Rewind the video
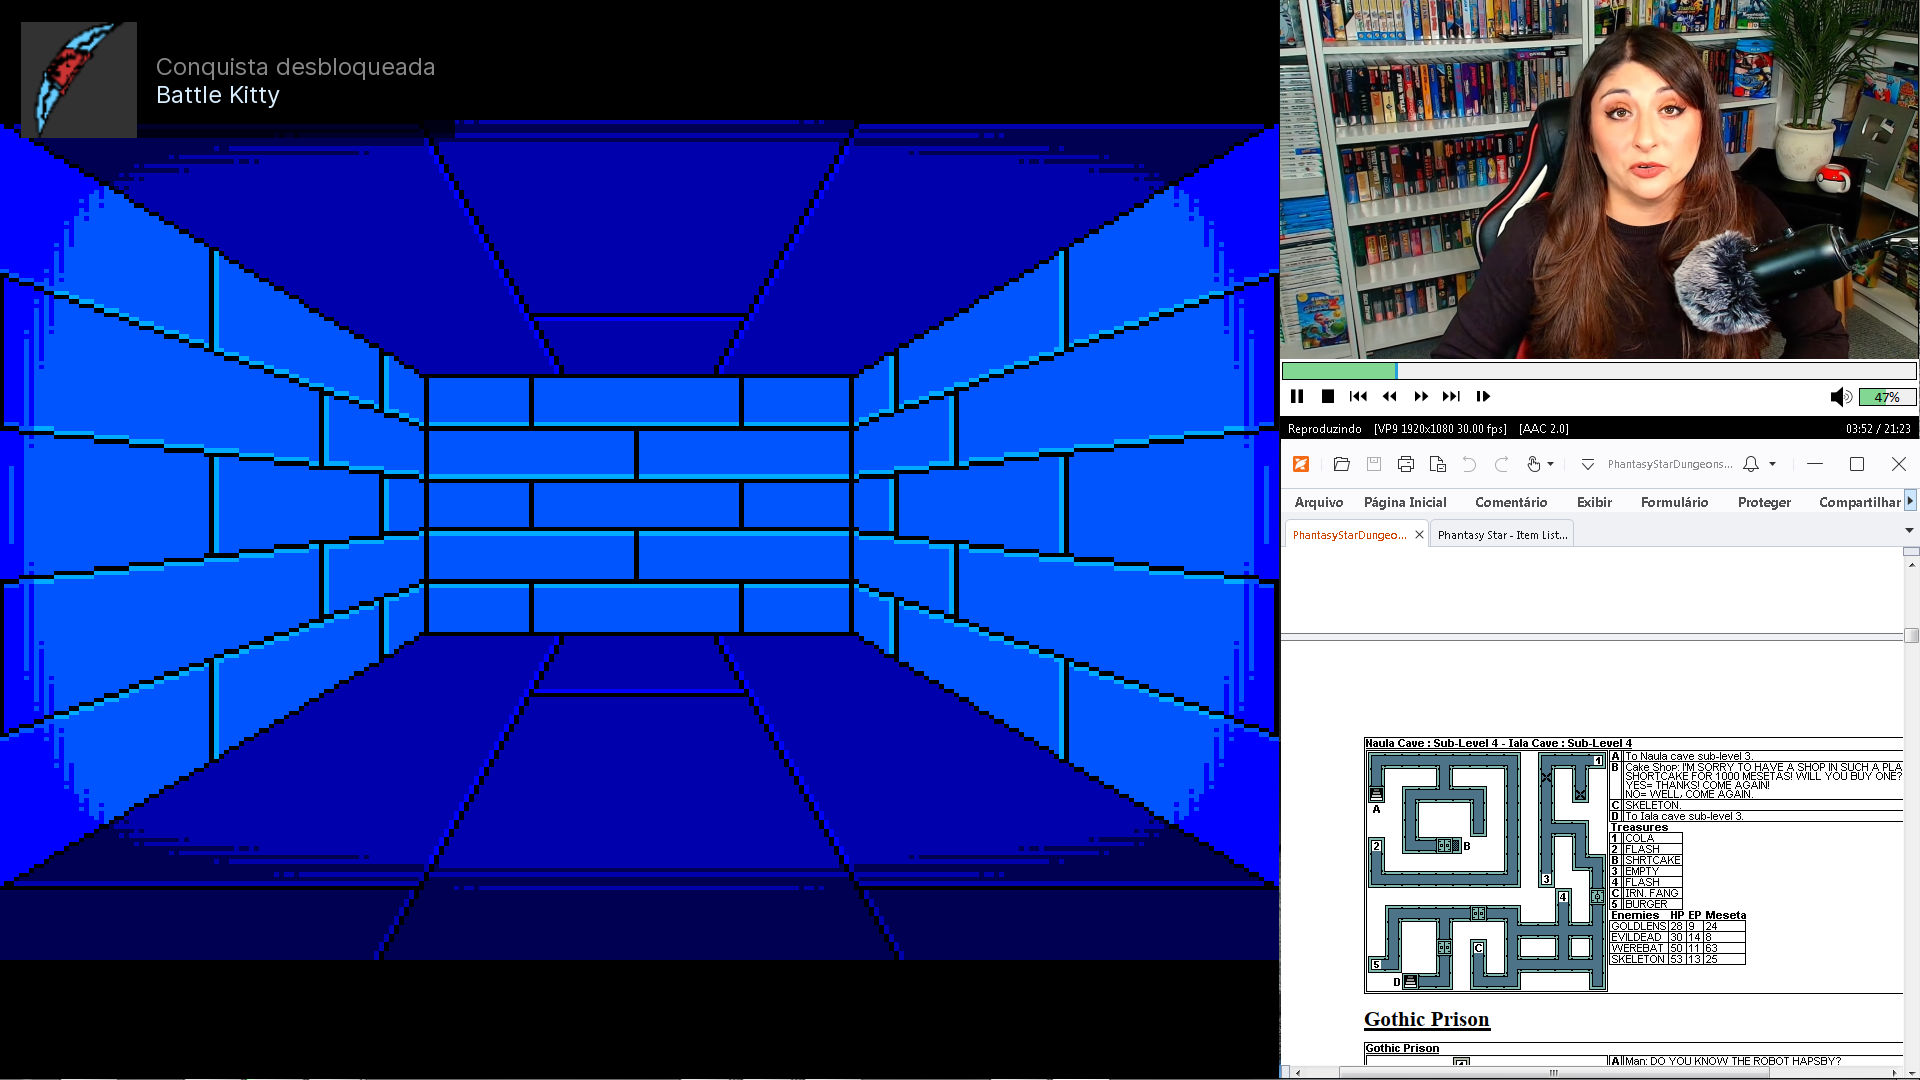The height and width of the screenshot is (1080, 1920). point(1389,397)
